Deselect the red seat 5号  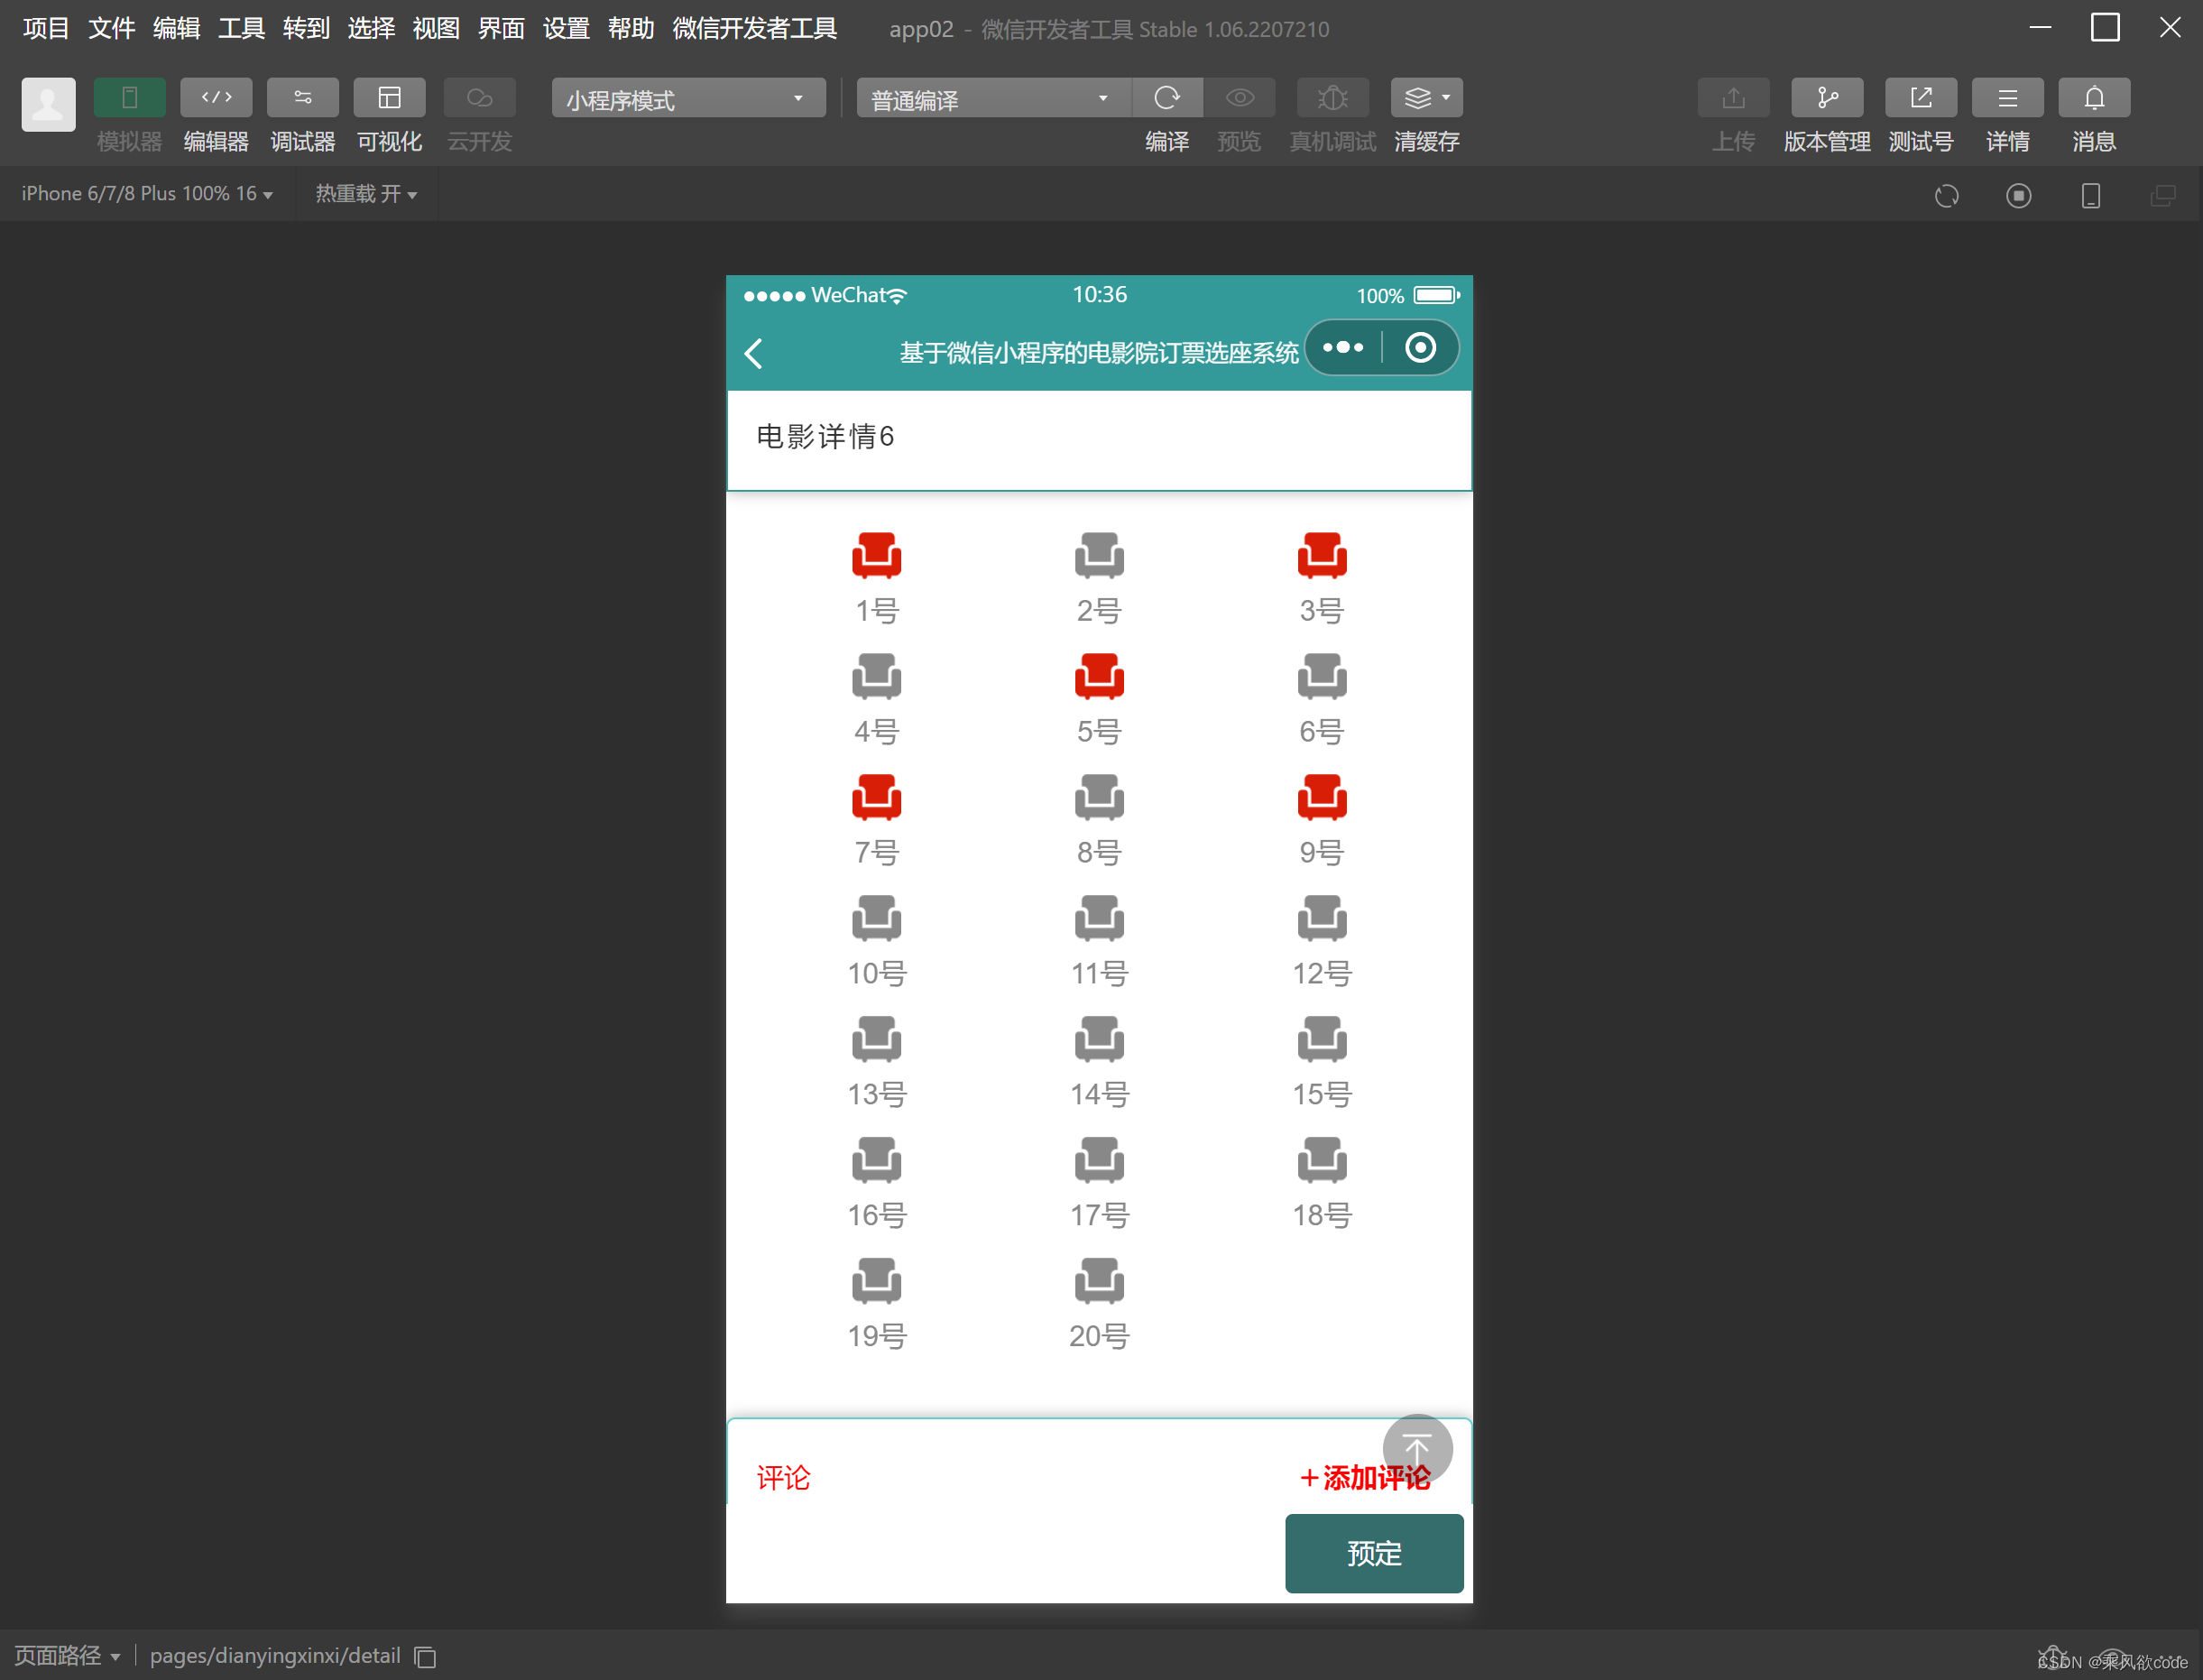tap(1099, 677)
